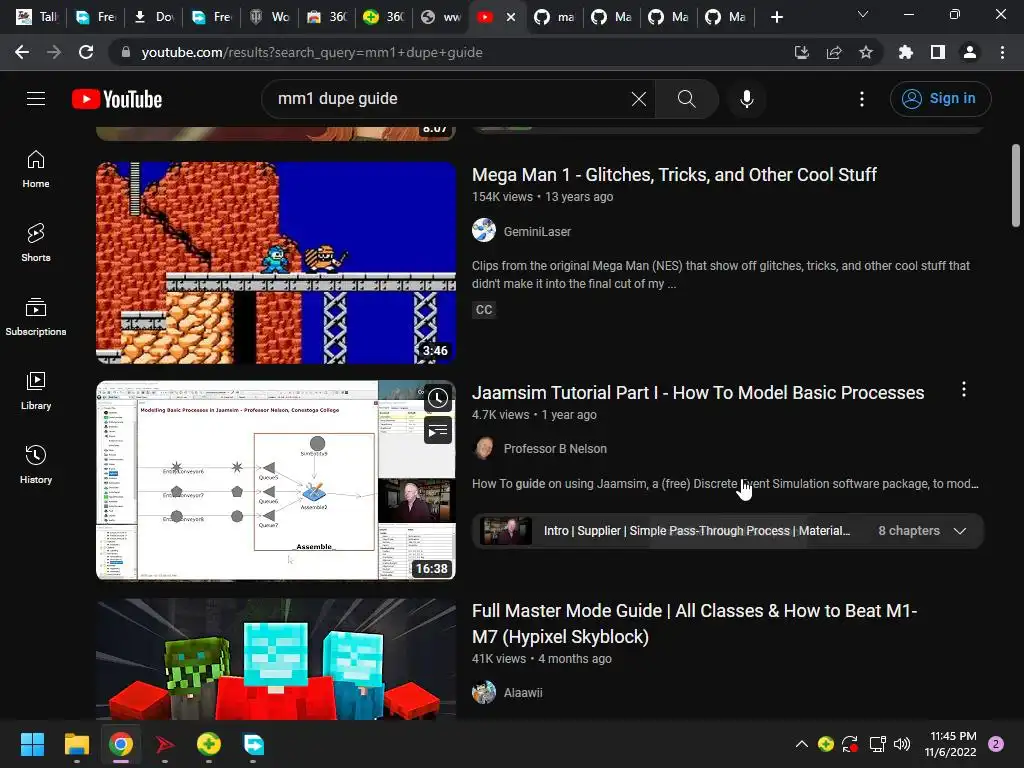Switch to the Wo tab

tap(270, 17)
